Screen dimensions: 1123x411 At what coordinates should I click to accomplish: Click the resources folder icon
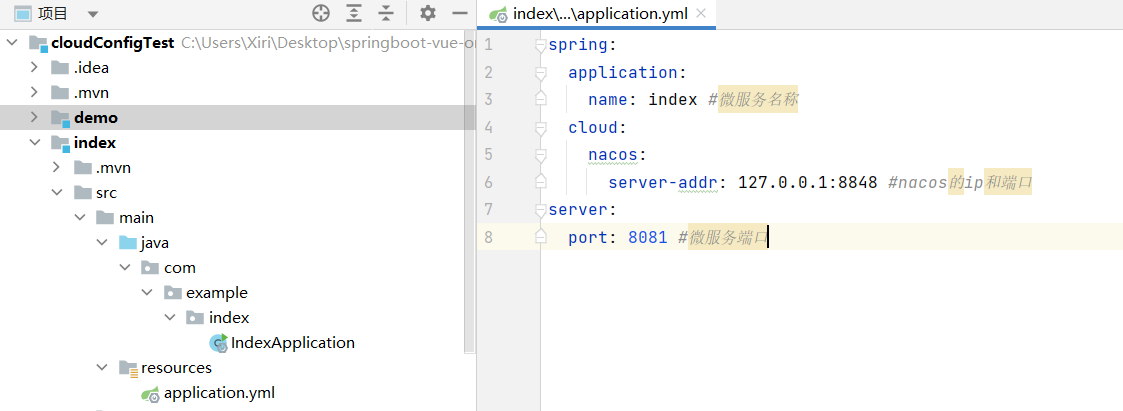tap(128, 369)
